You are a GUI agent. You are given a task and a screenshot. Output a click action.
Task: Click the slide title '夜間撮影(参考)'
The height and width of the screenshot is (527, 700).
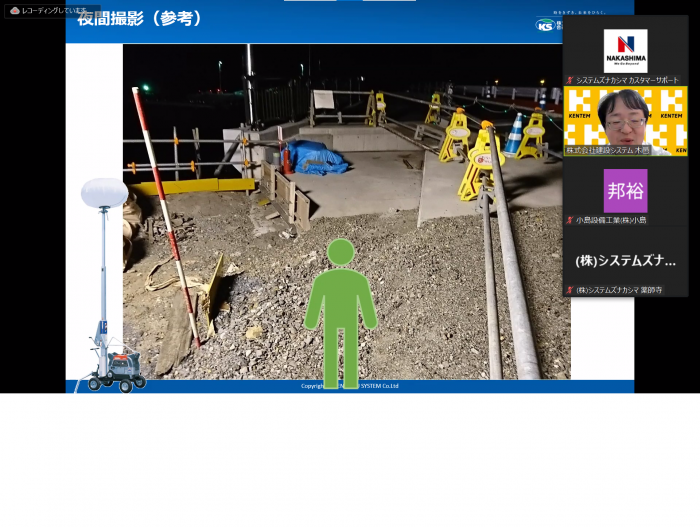pos(140,18)
